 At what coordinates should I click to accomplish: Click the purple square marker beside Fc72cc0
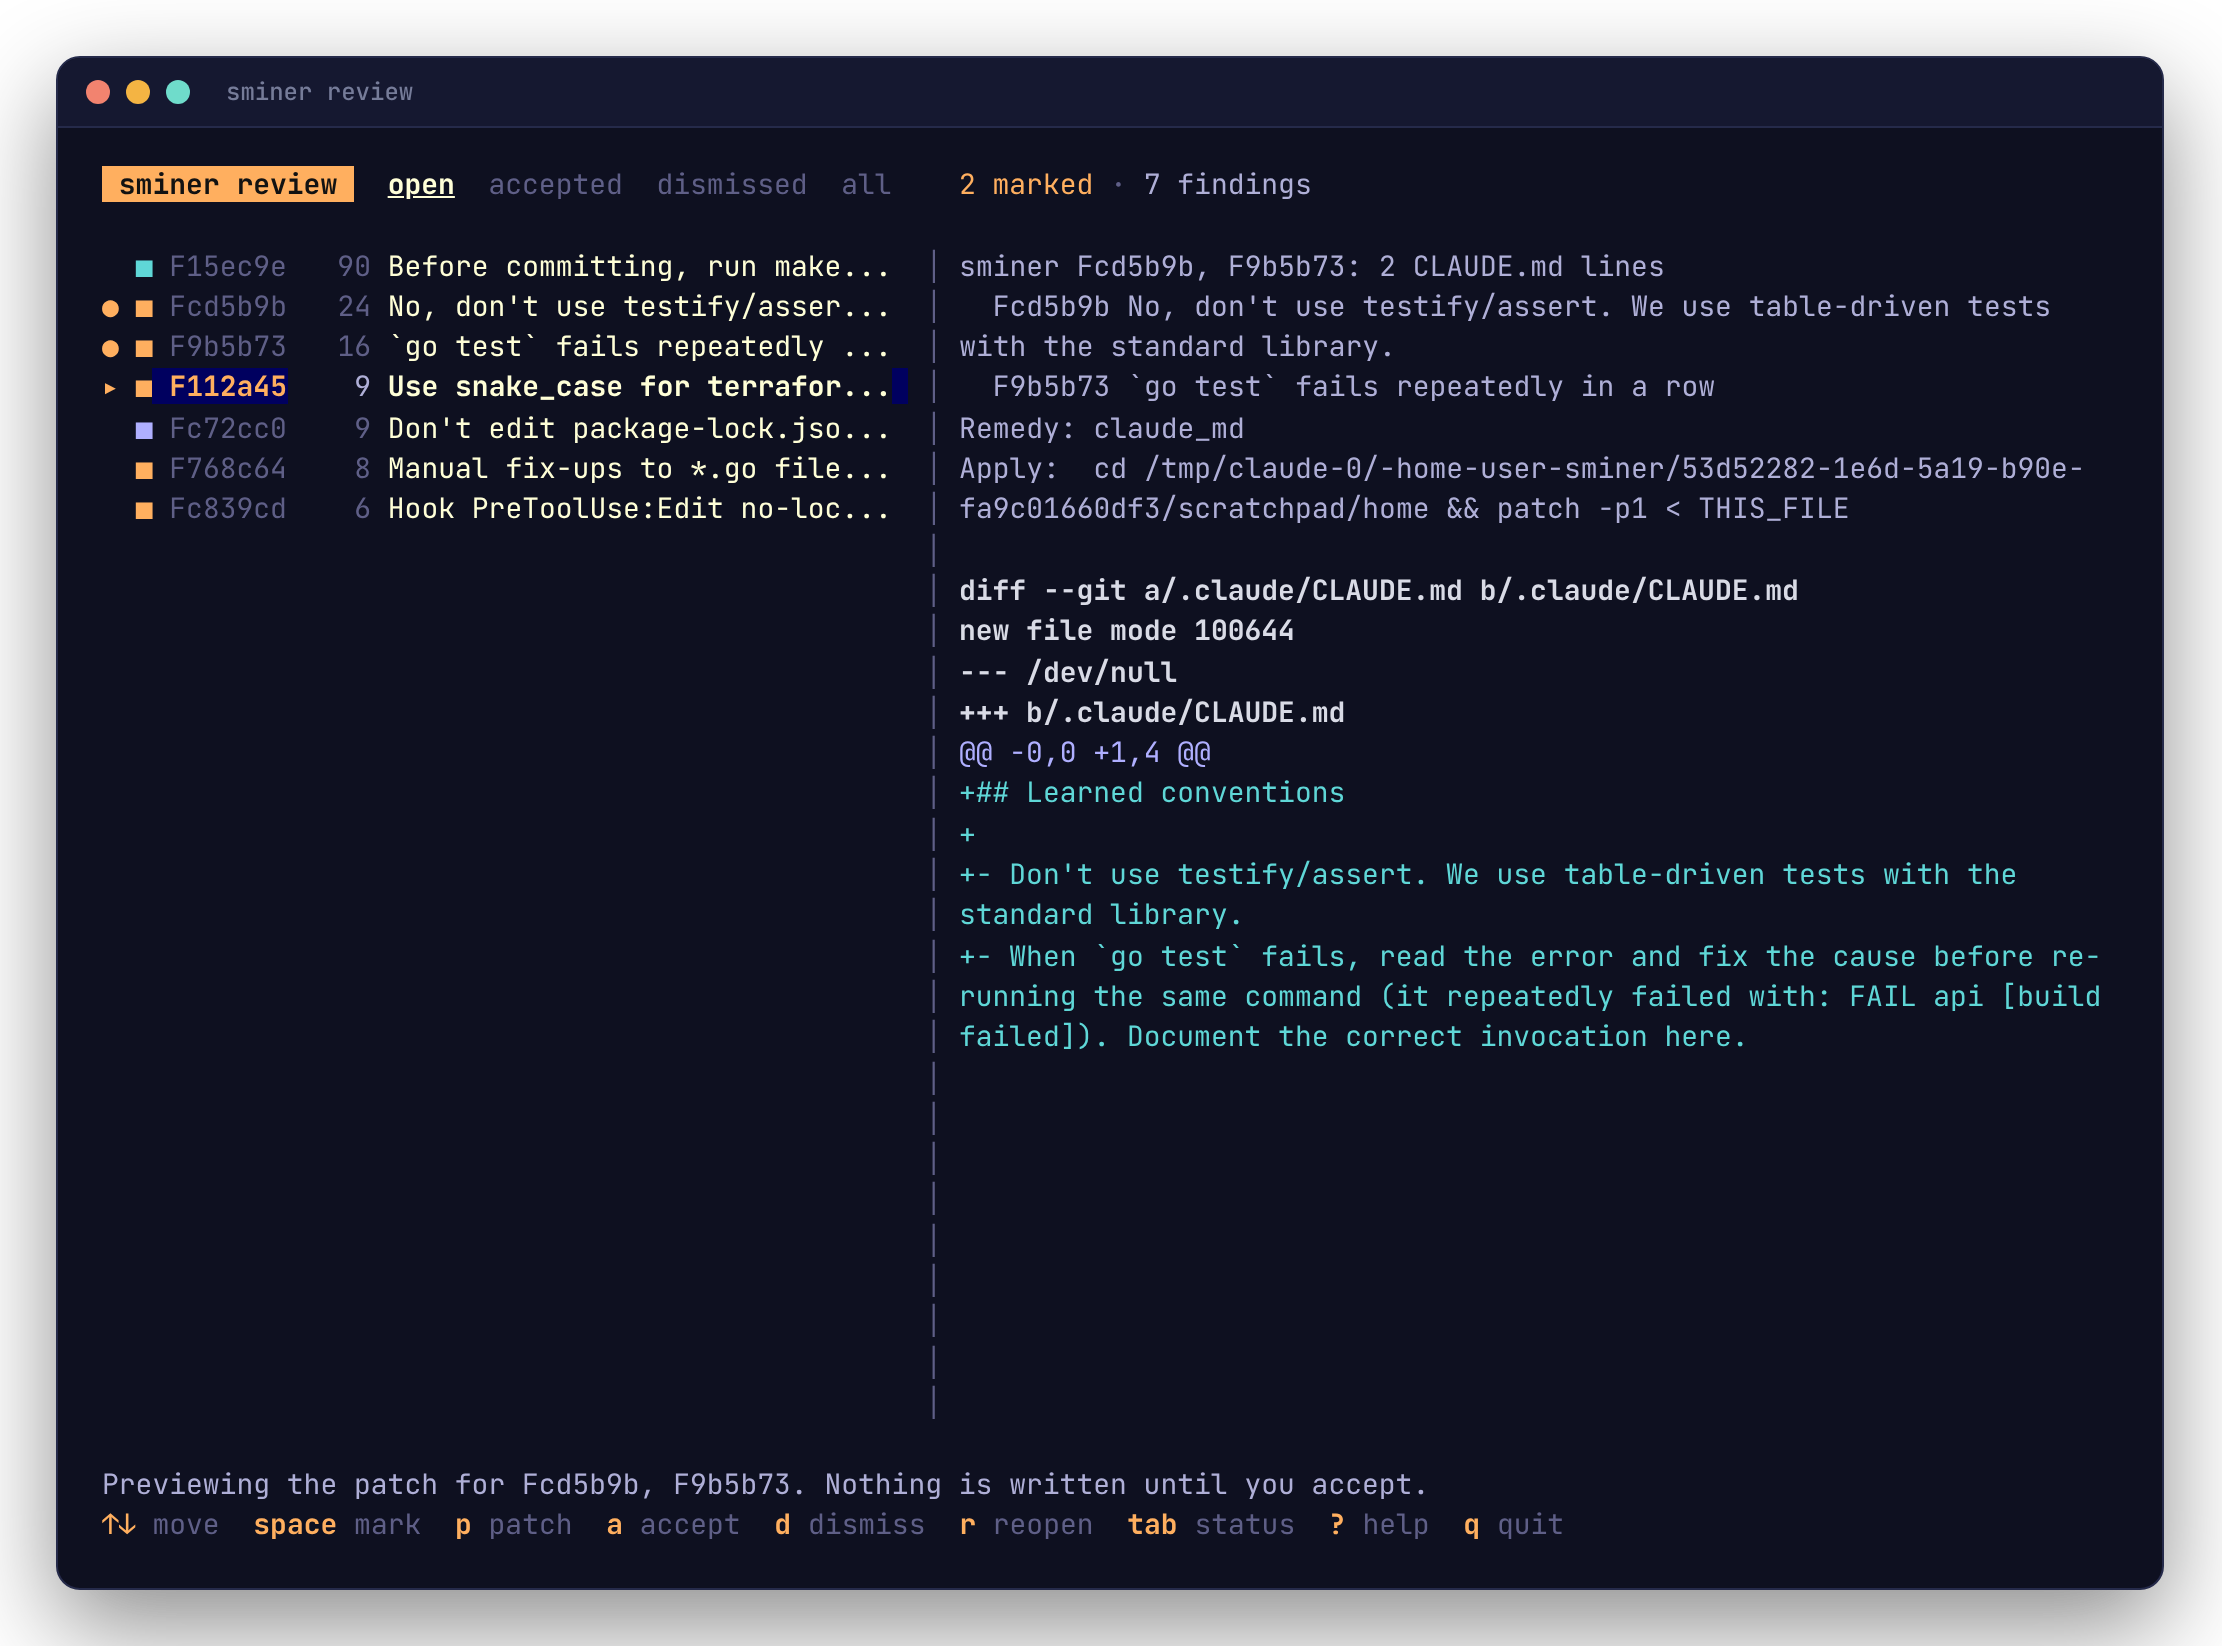[x=144, y=430]
